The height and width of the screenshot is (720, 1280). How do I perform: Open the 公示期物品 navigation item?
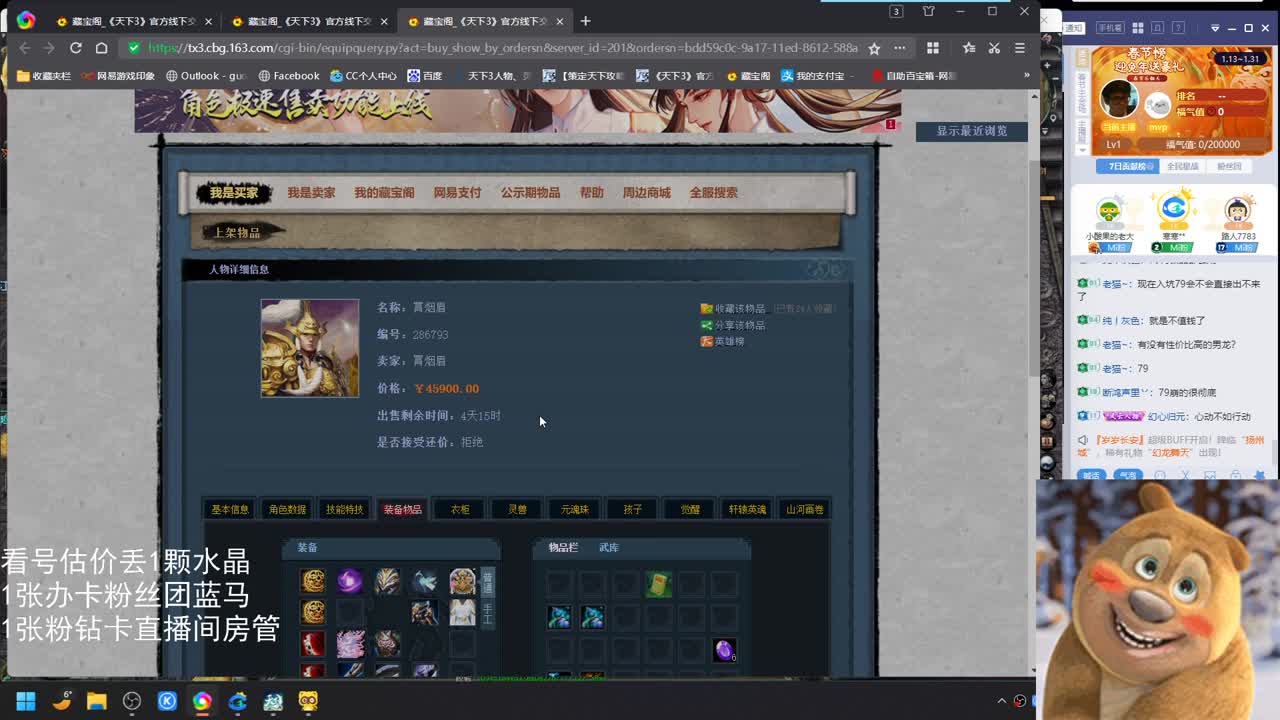tap(530, 193)
